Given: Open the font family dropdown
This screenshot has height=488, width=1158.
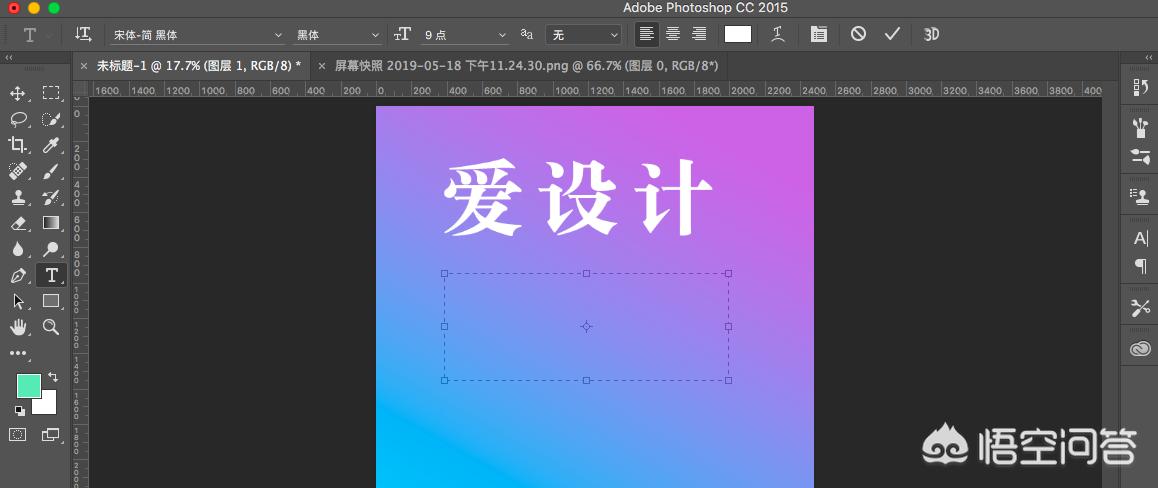Looking at the screenshot, I should pyautogui.click(x=197, y=35).
